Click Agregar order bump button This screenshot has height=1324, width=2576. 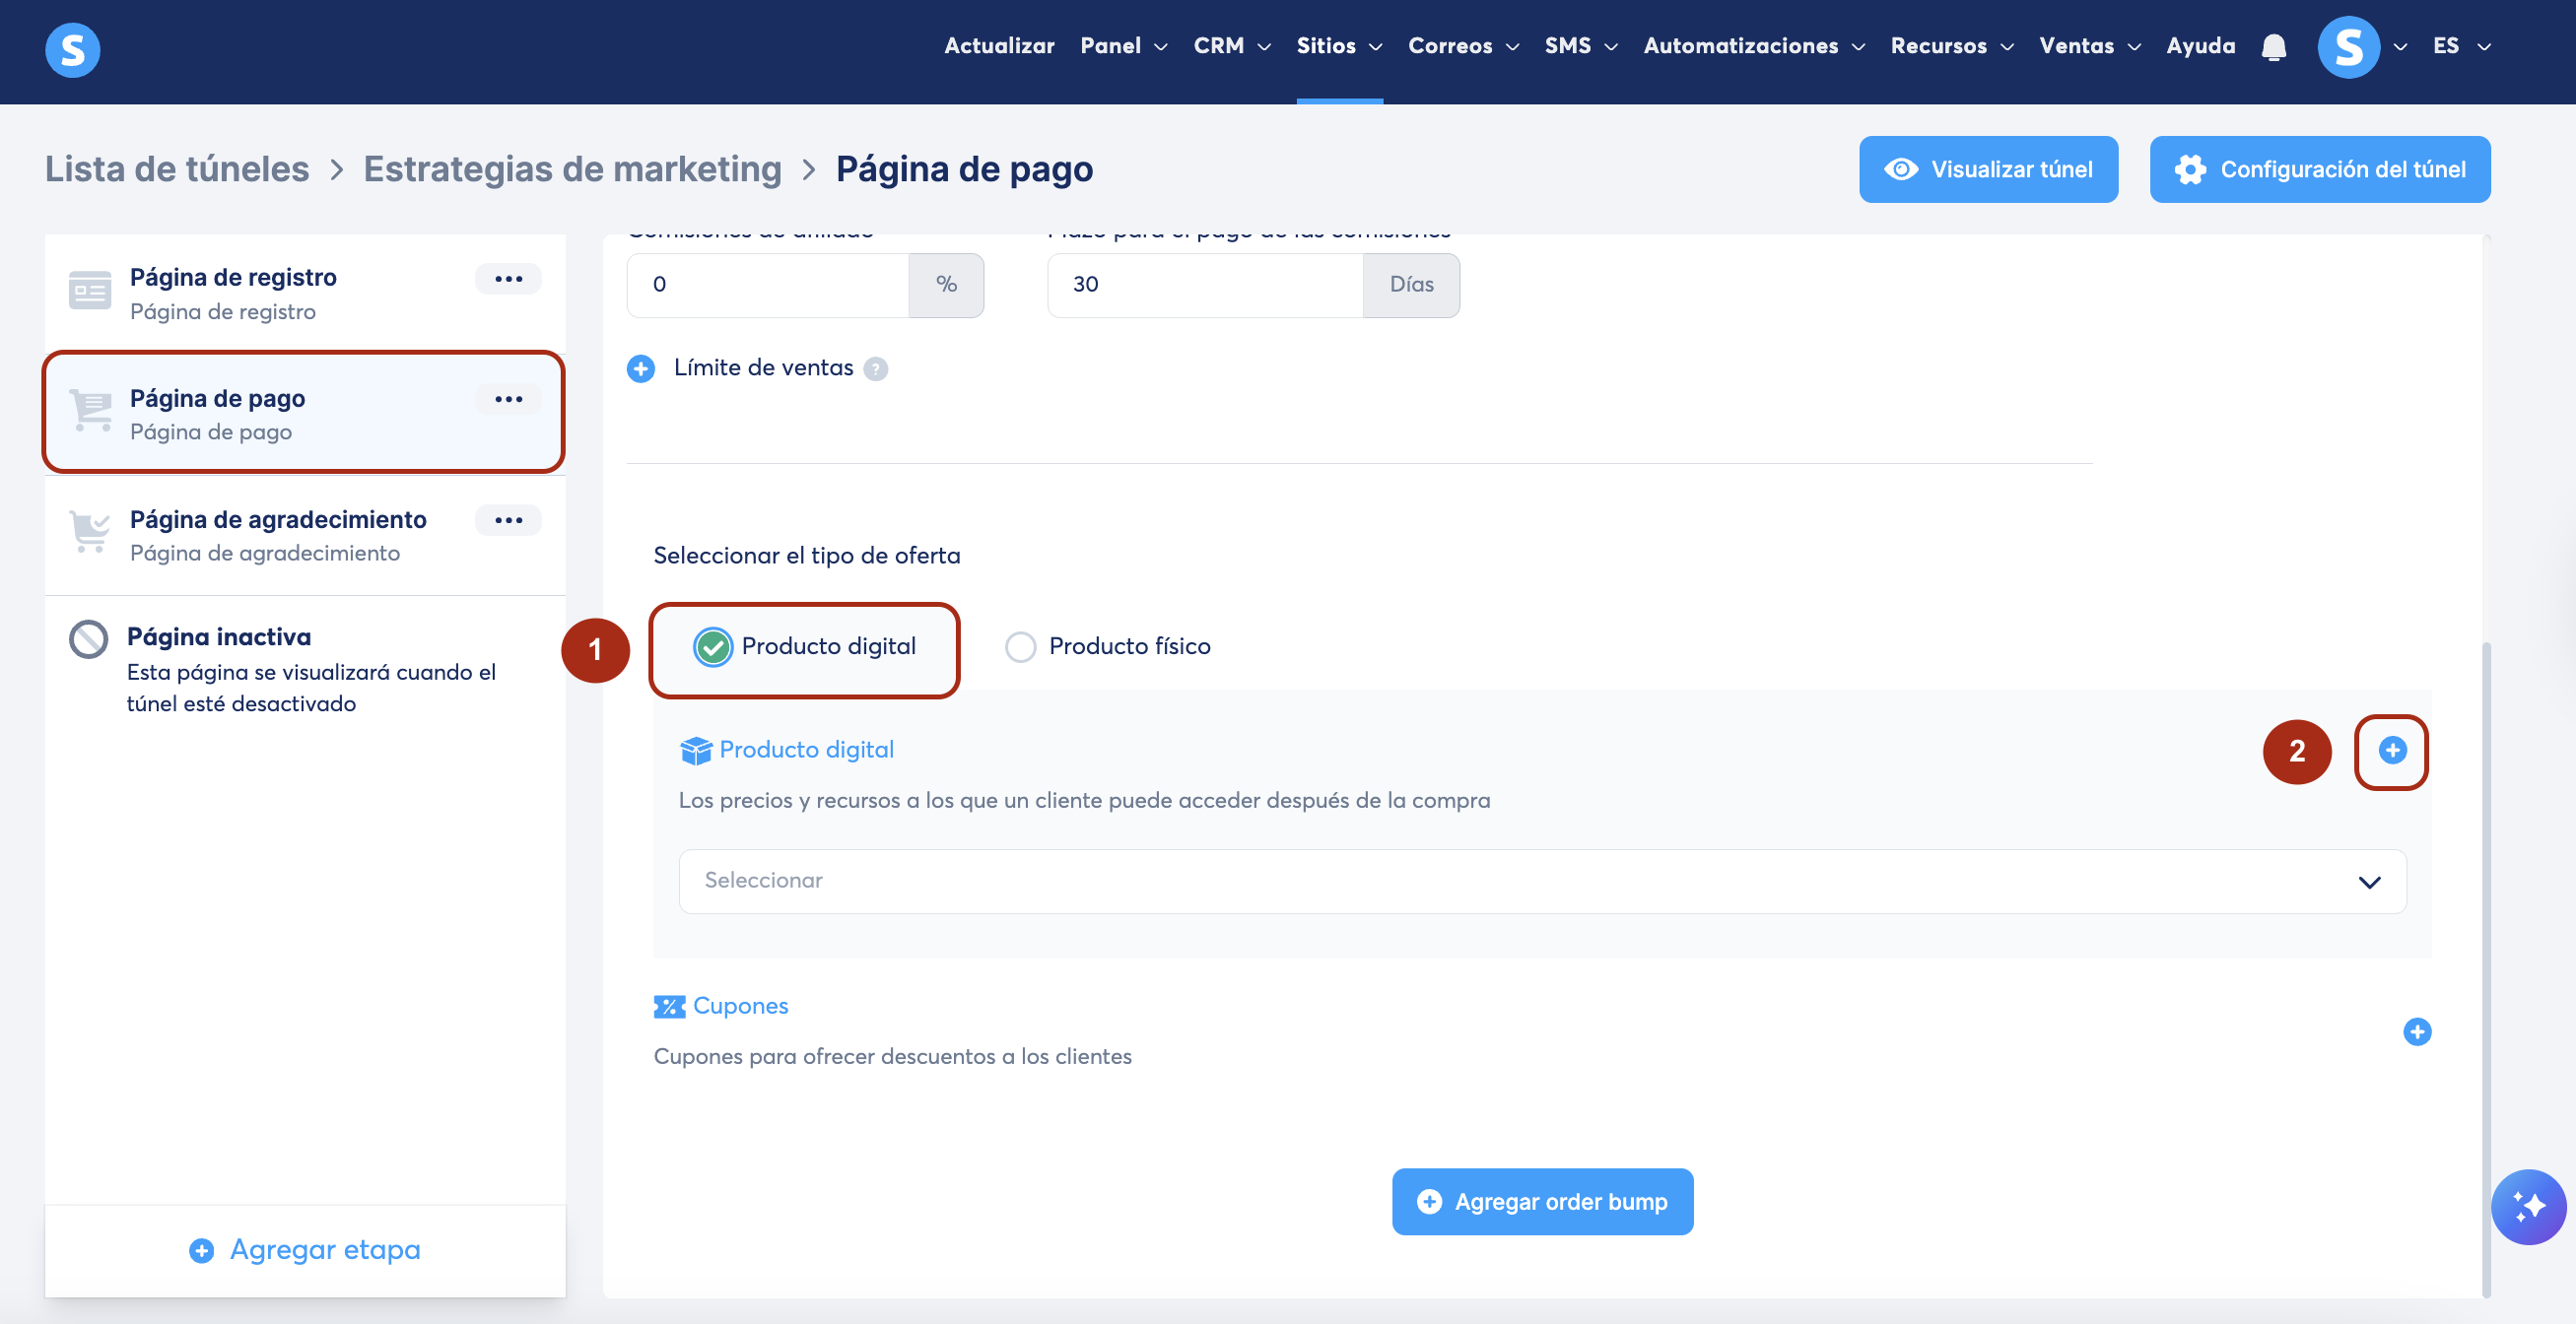[x=1541, y=1201]
